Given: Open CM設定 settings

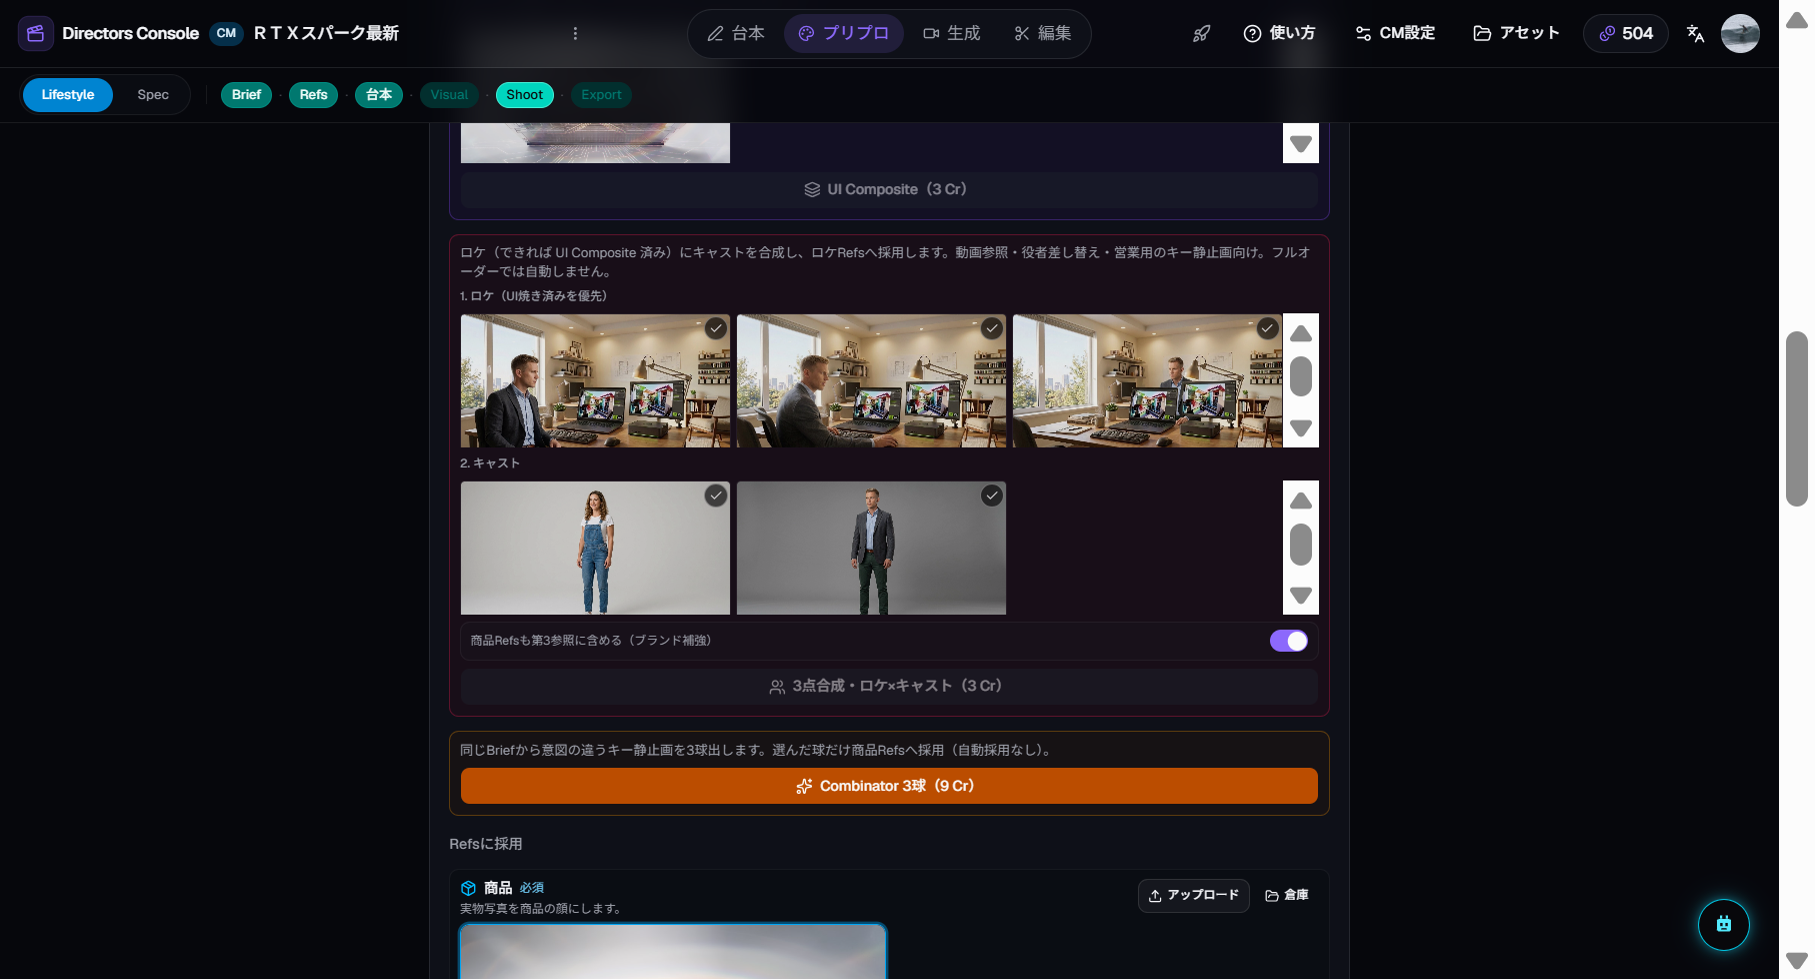Looking at the screenshot, I should click(1395, 33).
